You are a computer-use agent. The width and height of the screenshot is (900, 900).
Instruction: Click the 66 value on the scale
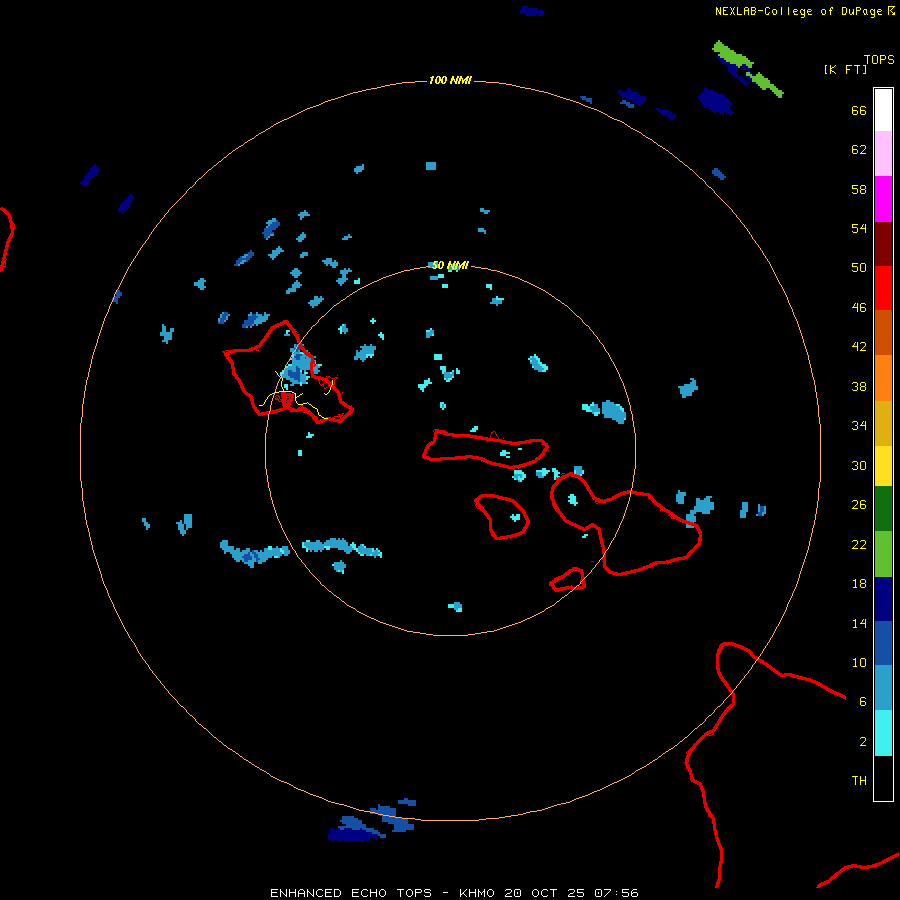tap(859, 110)
